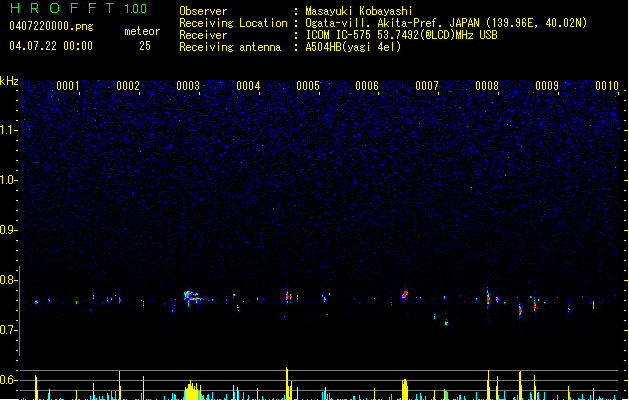
Task: Click the yellow intensity burst below 0003
Action: coord(193,390)
